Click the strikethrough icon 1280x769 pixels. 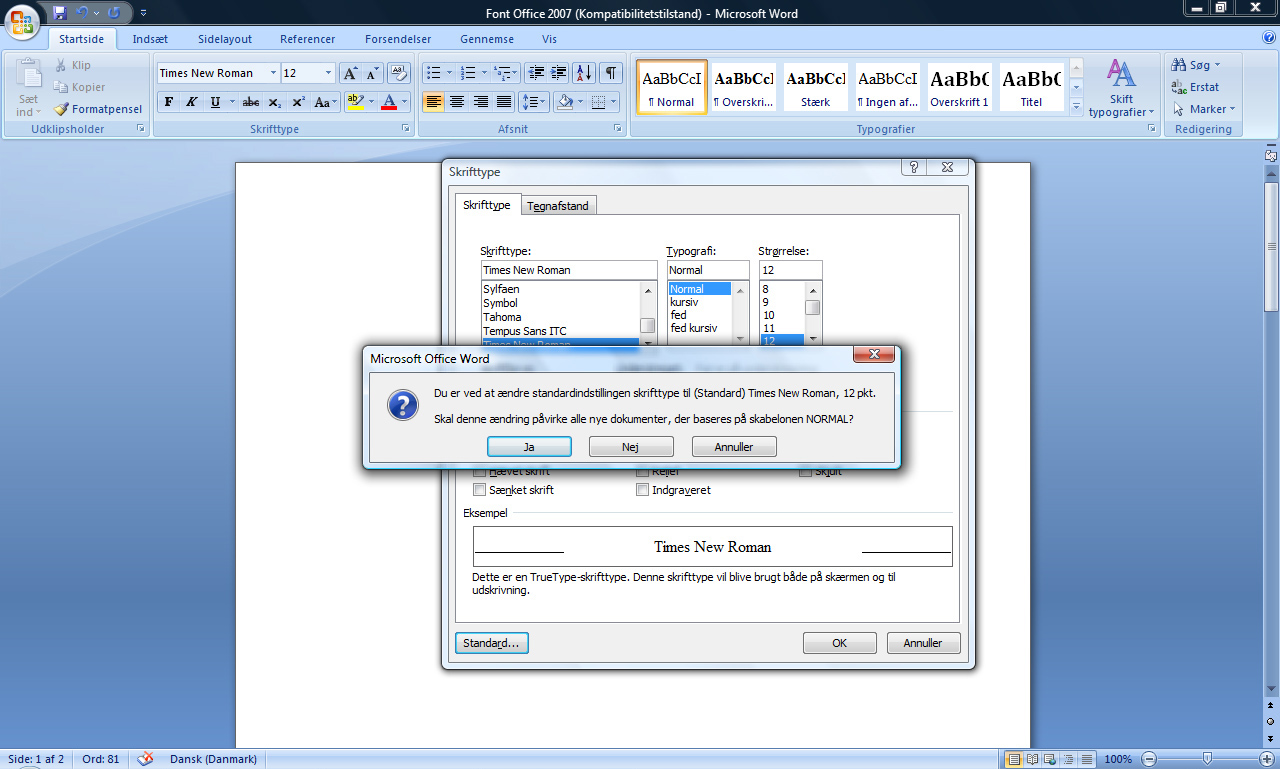pyautogui.click(x=250, y=102)
